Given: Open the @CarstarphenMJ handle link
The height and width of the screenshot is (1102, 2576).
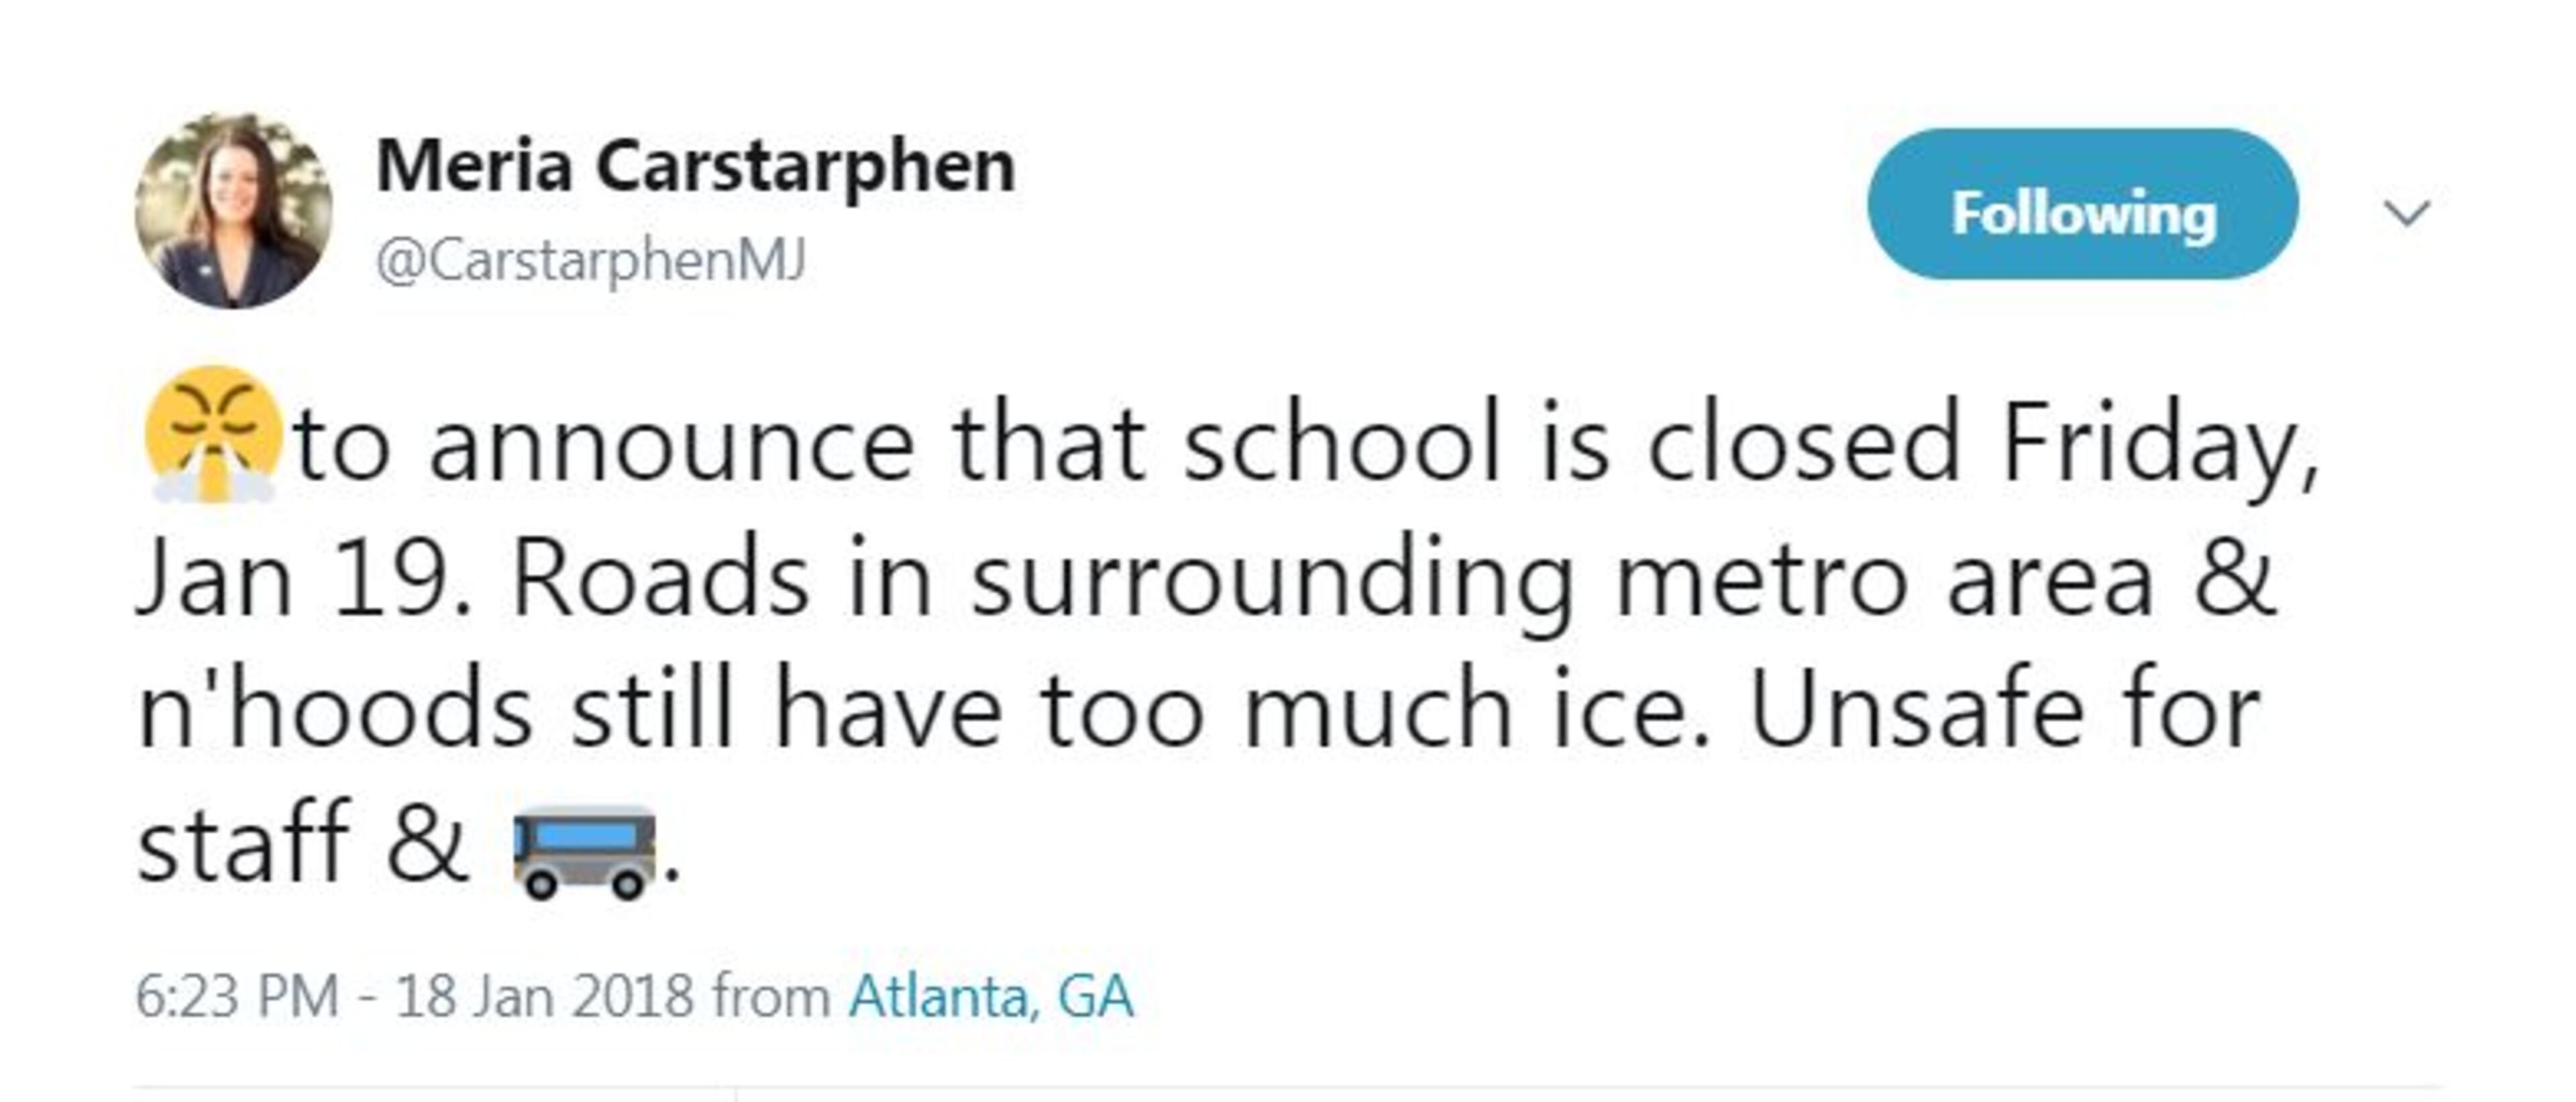Looking at the screenshot, I should coord(590,261).
